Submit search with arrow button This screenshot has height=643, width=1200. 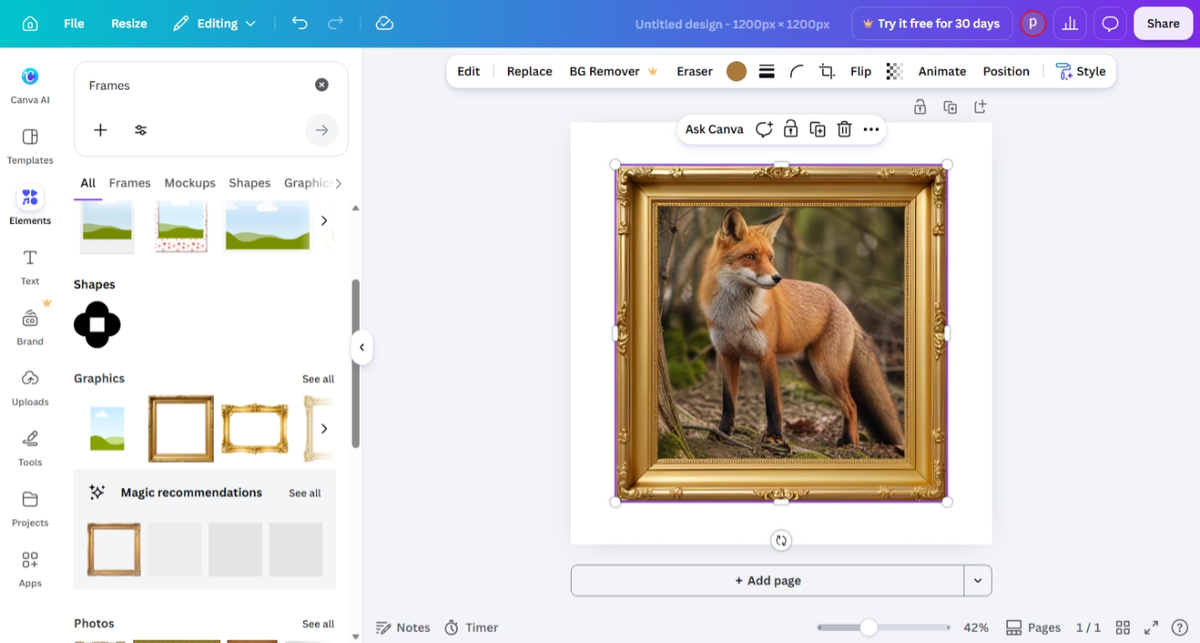click(x=322, y=130)
